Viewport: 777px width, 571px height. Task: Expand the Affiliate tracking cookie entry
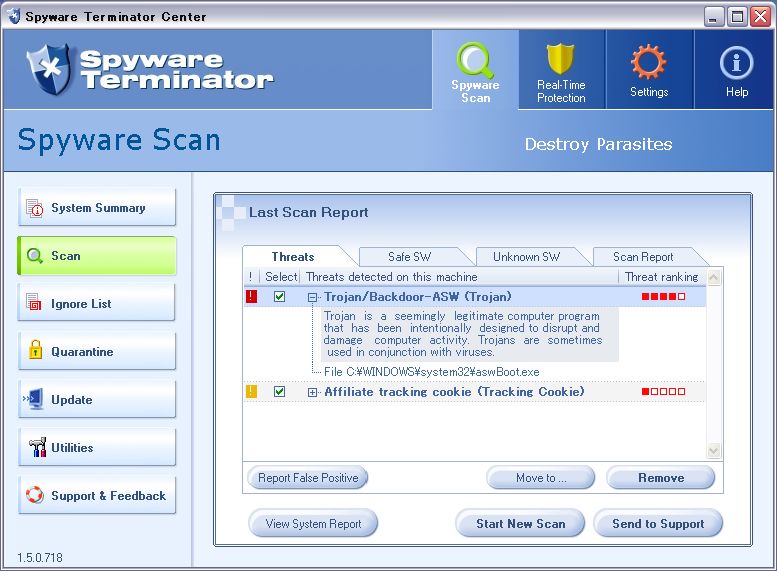pos(313,392)
